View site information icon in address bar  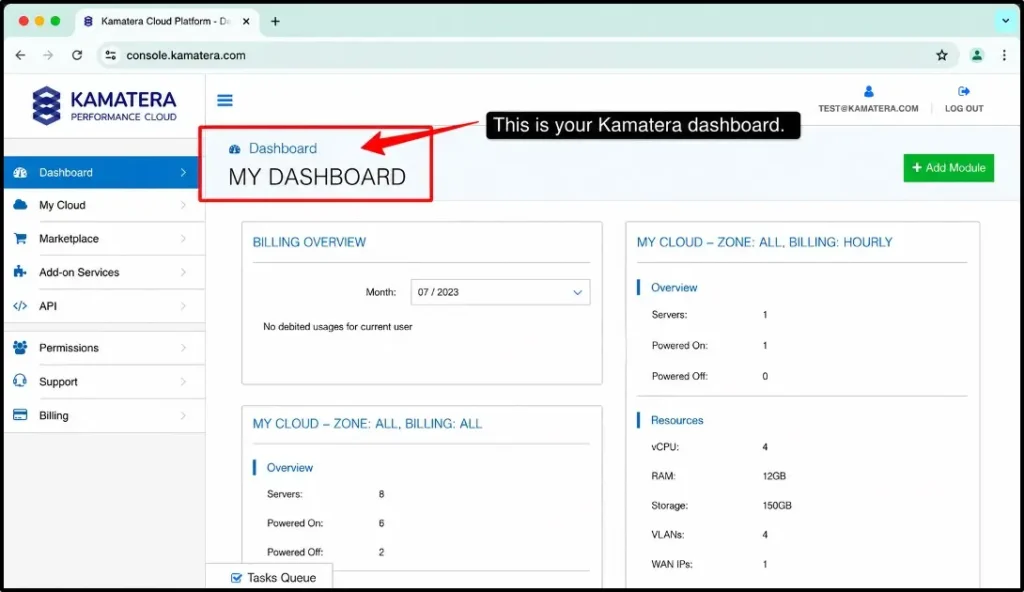click(x=111, y=55)
